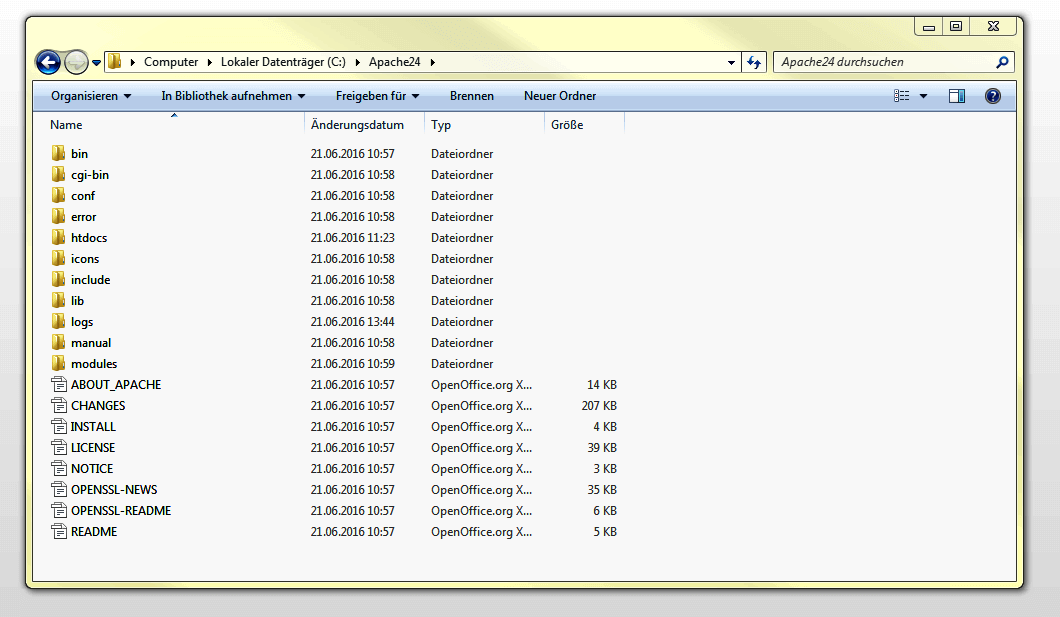Expand the view options arrow

pyautogui.click(x=923, y=95)
